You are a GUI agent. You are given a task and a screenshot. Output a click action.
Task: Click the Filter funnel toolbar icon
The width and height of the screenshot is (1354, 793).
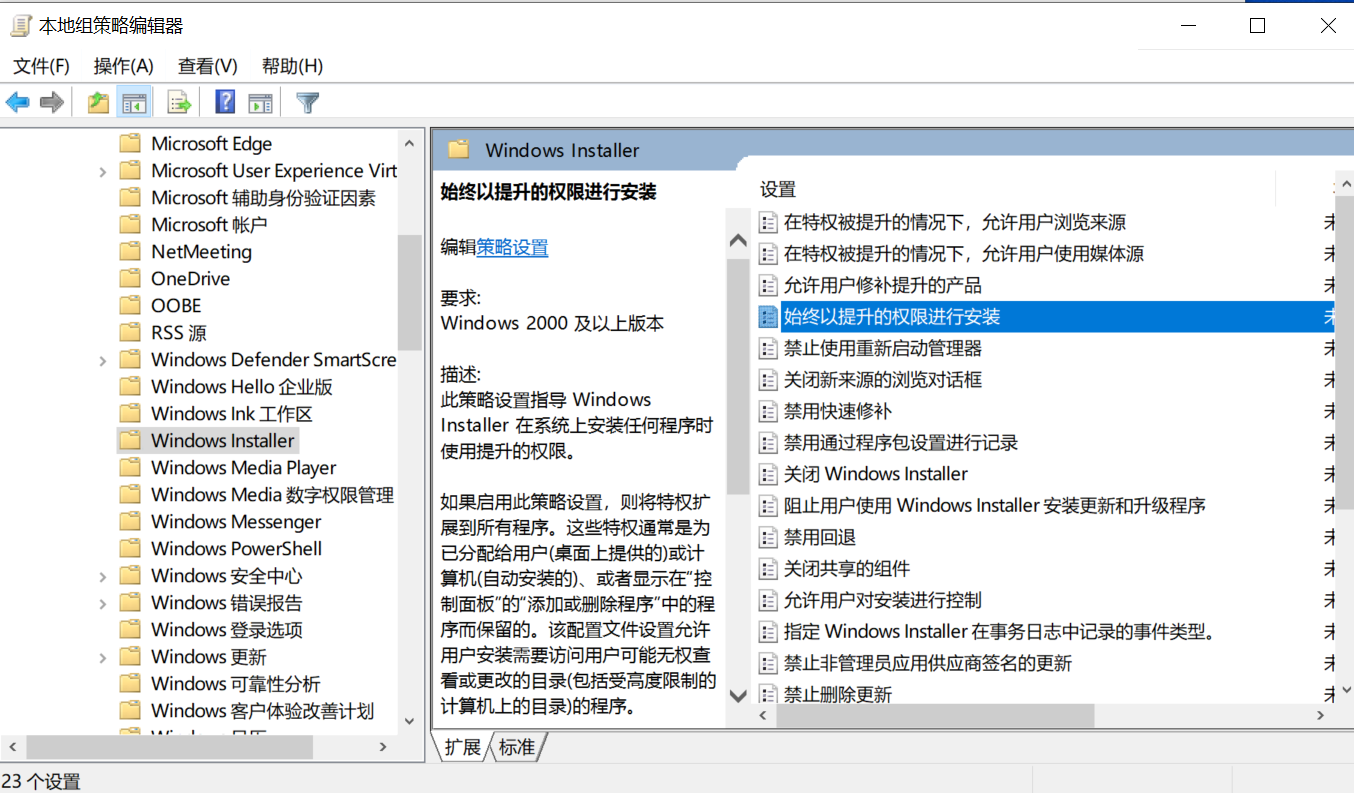point(308,102)
